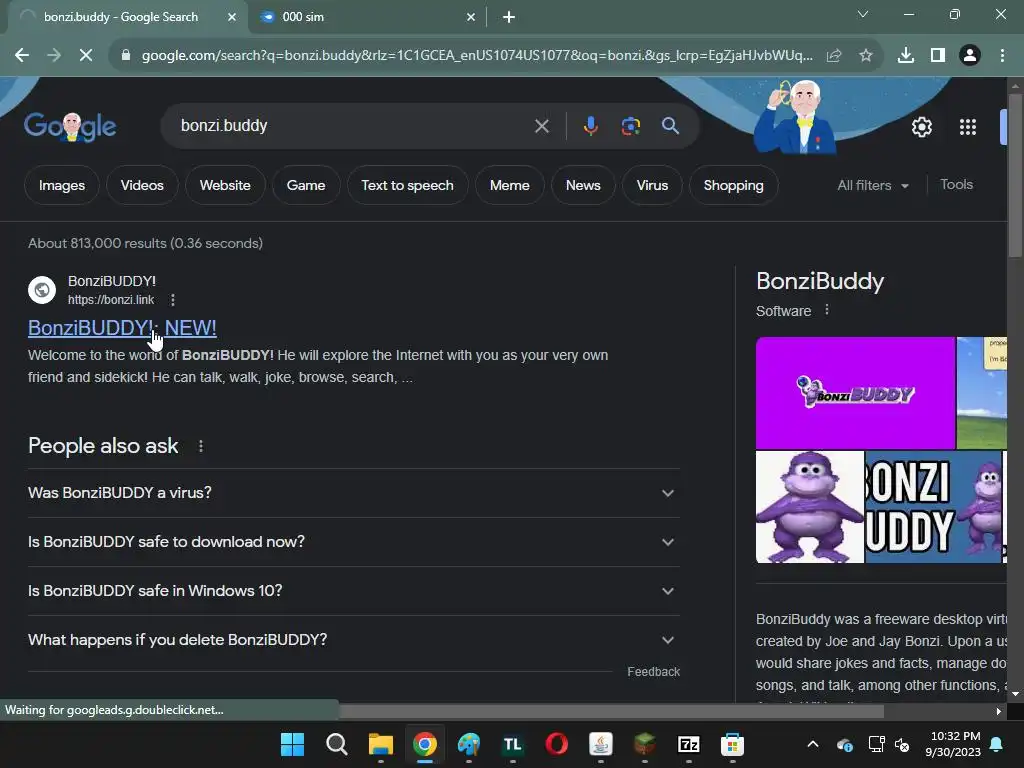Click the https://bonzi.link URL text
The height and width of the screenshot is (768, 1024).
coord(111,300)
